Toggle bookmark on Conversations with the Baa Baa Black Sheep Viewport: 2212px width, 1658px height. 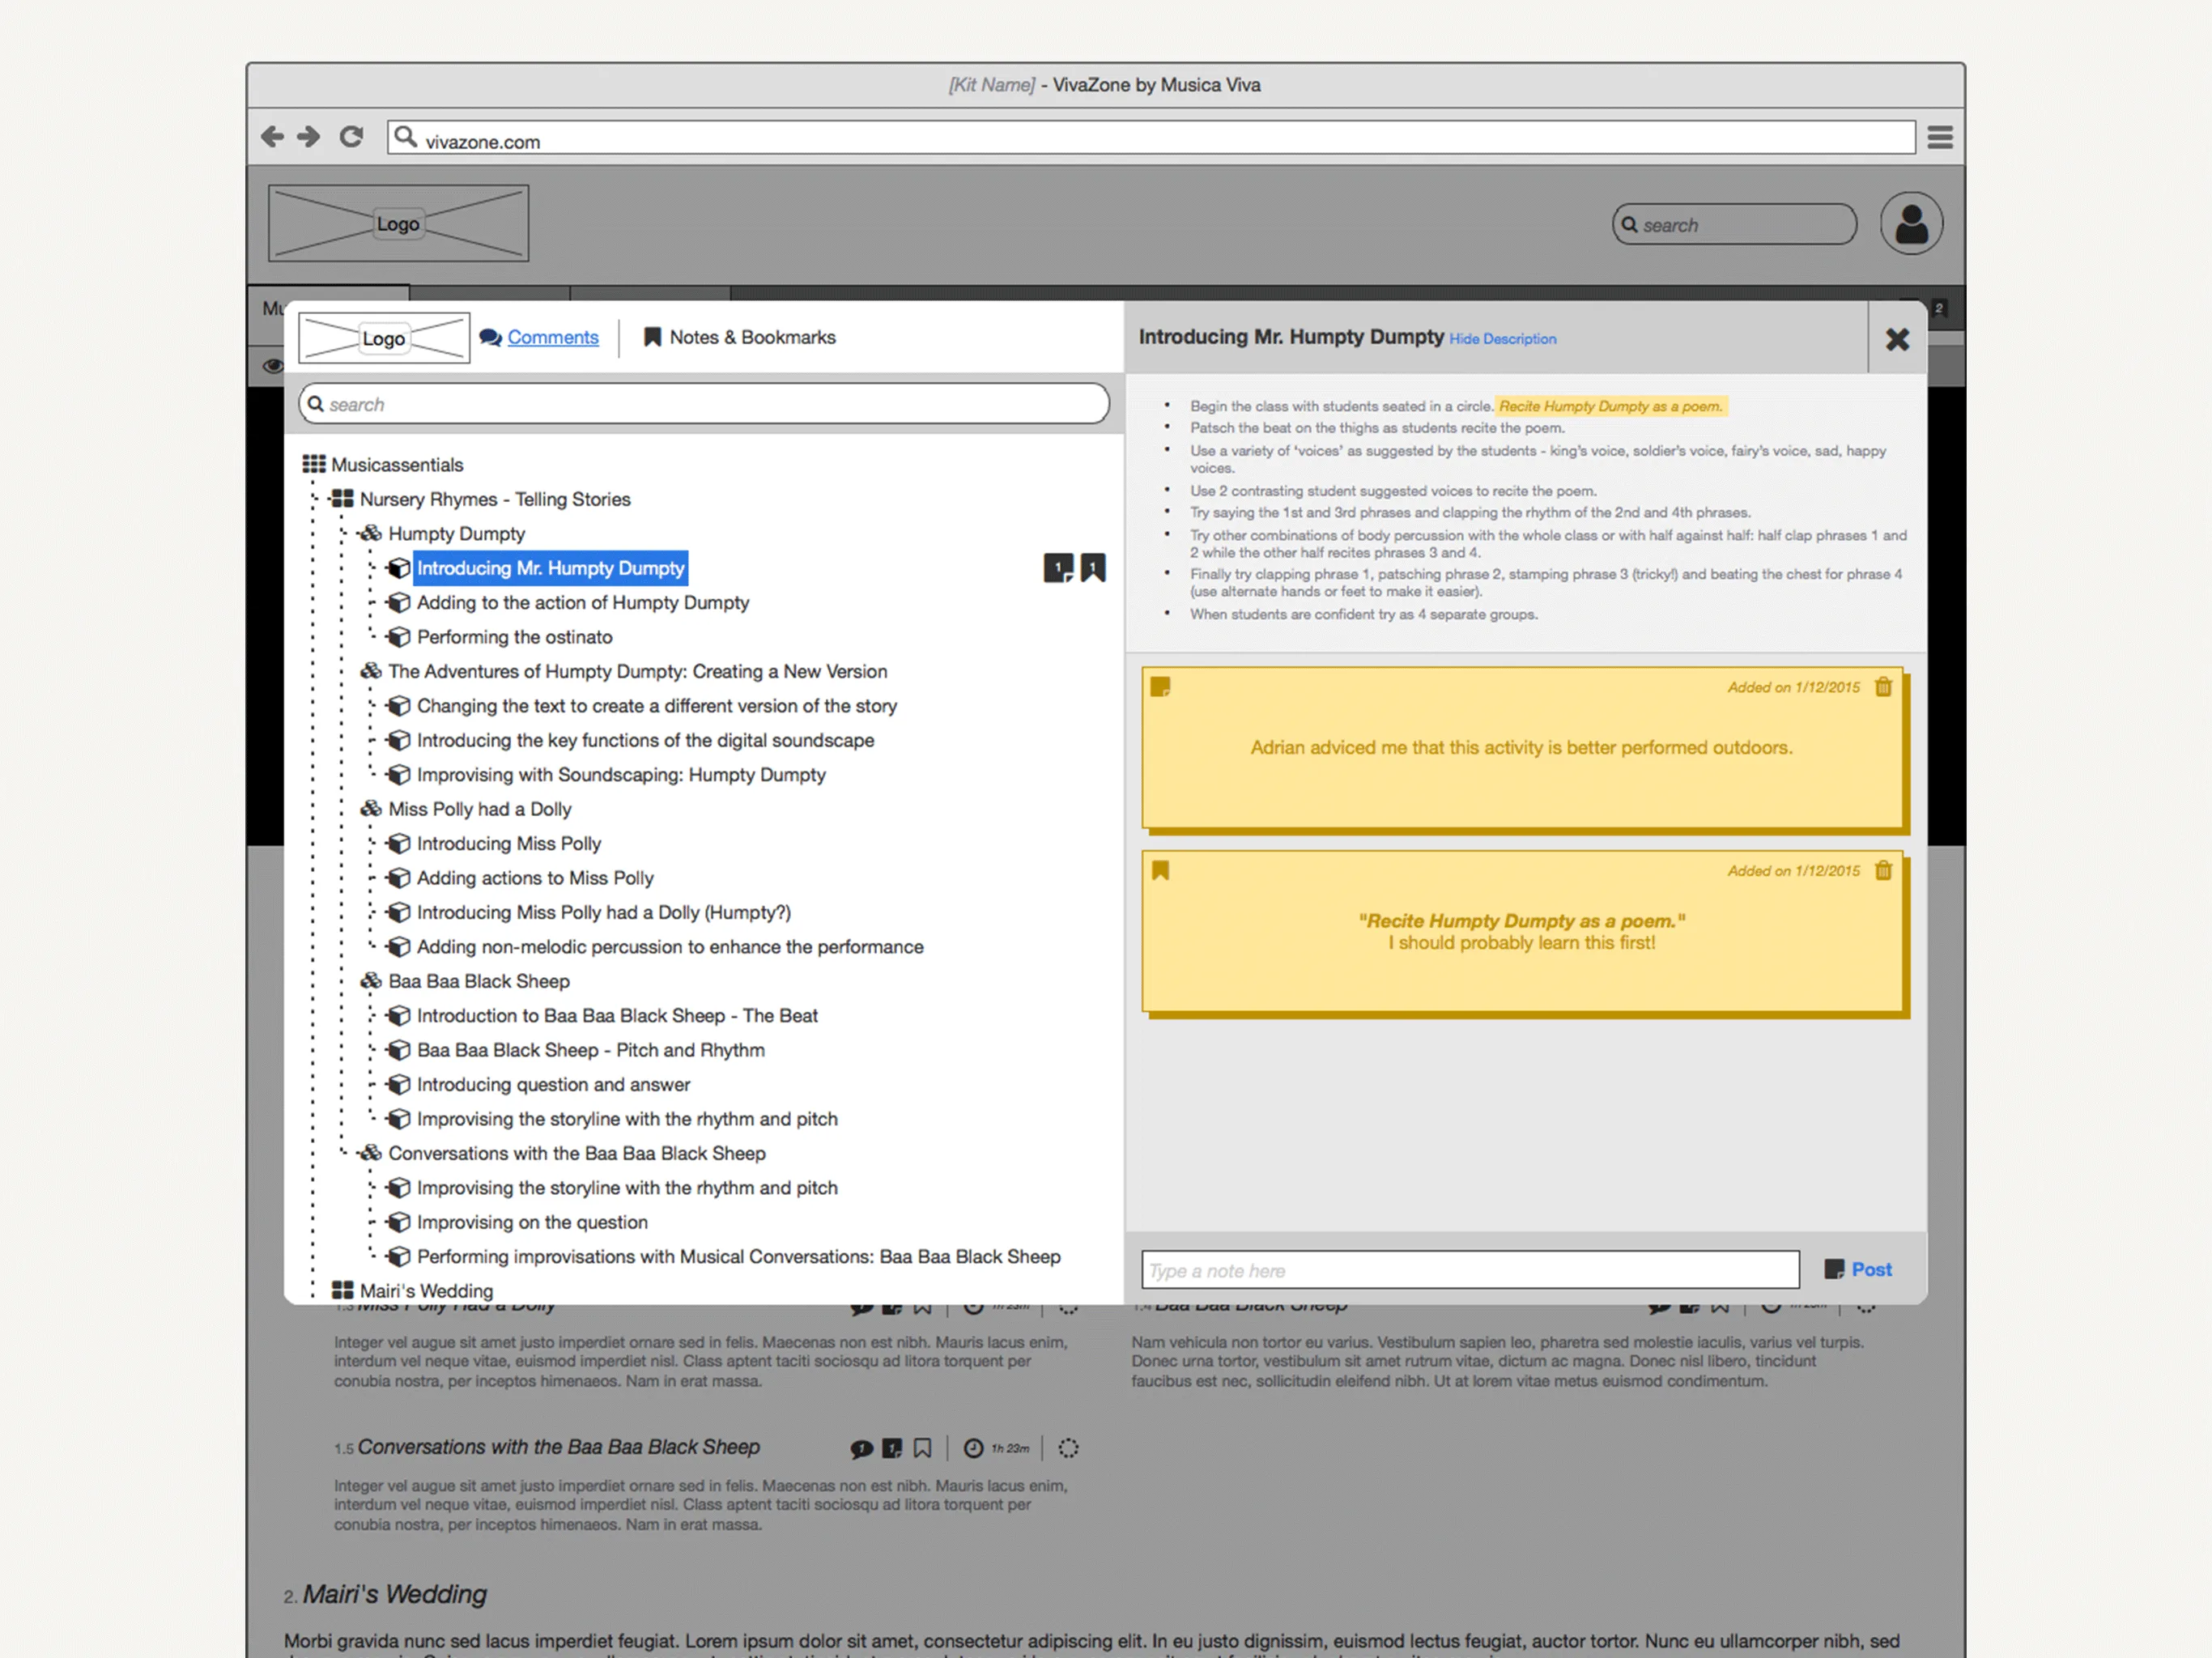[922, 1448]
